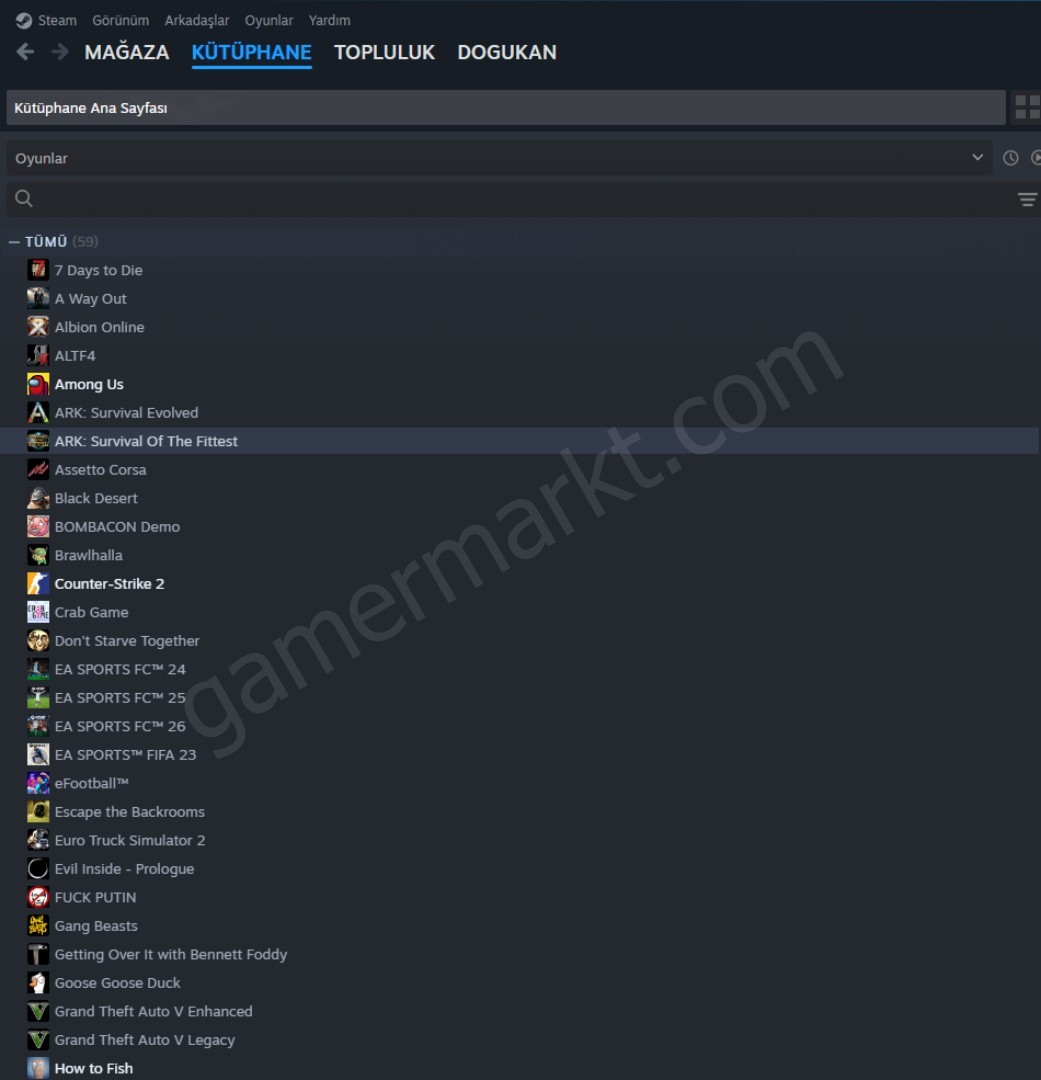Switch to the MAĞAZA tab
The width and height of the screenshot is (1041, 1080).
point(127,52)
